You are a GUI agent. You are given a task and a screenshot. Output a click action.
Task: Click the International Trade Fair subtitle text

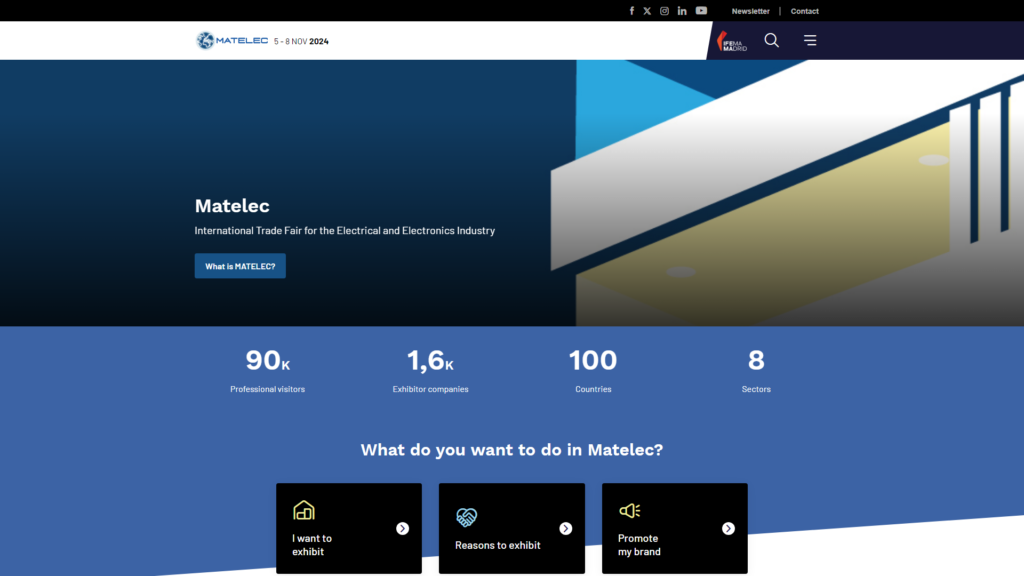point(345,231)
